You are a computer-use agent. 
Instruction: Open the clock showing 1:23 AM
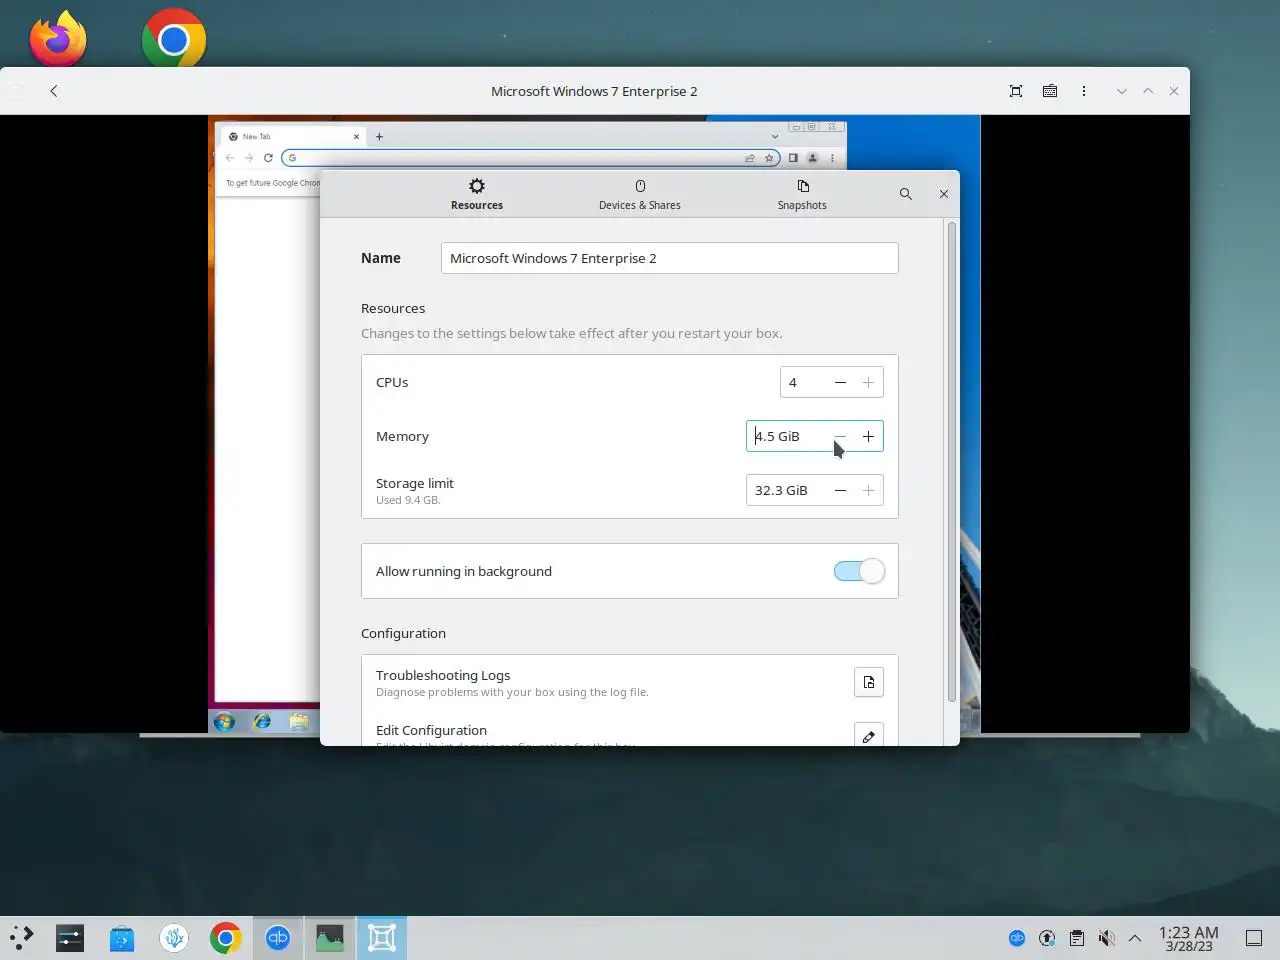1189,938
